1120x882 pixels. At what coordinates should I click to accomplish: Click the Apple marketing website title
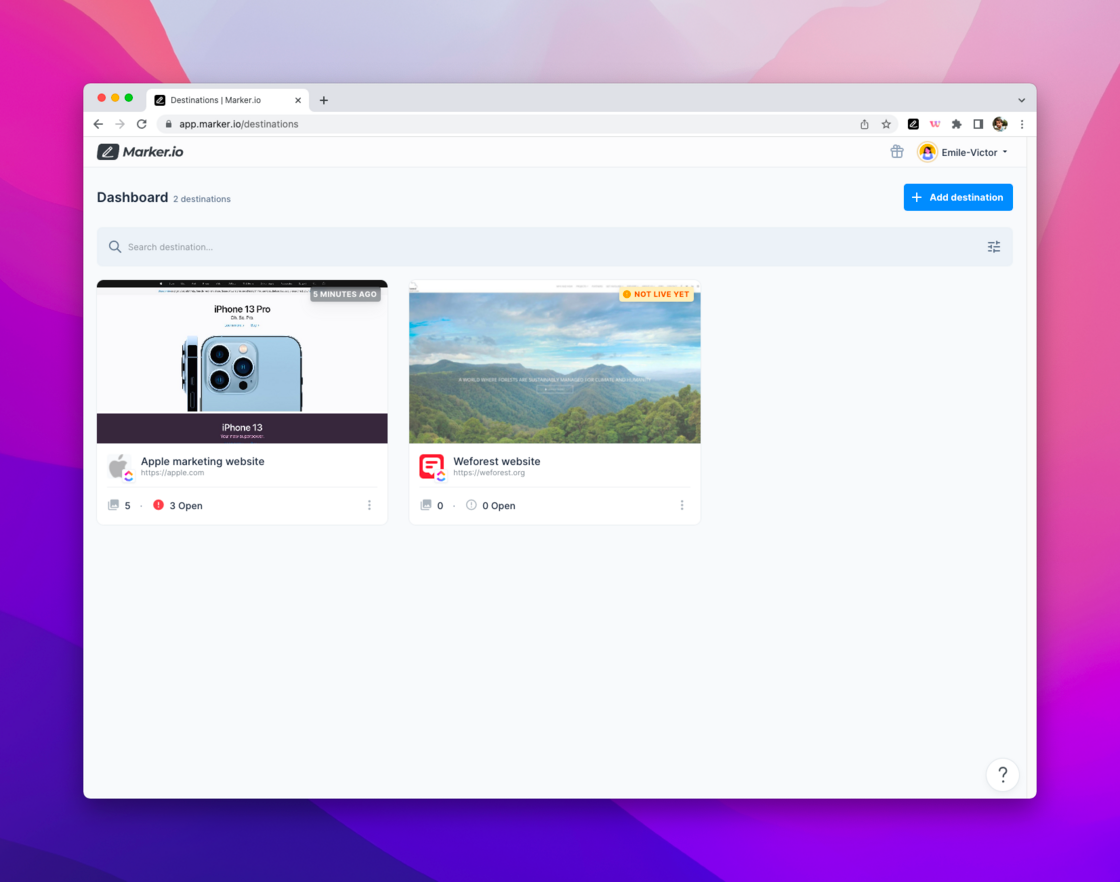[202, 461]
